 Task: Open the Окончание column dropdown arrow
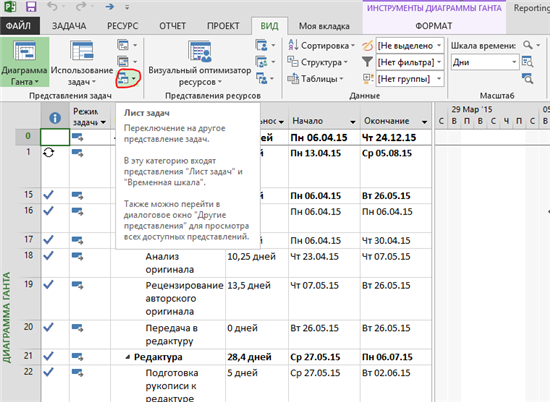(424, 122)
